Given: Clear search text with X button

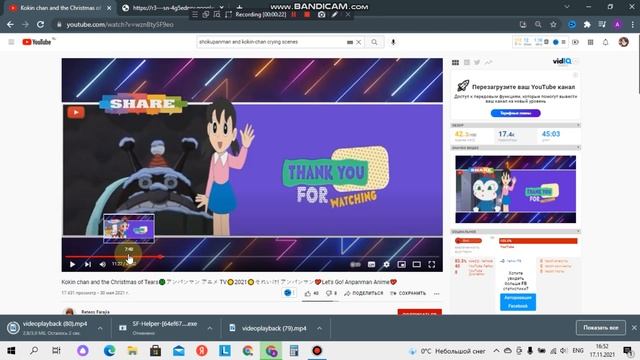Looking at the screenshot, I should [358, 42].
